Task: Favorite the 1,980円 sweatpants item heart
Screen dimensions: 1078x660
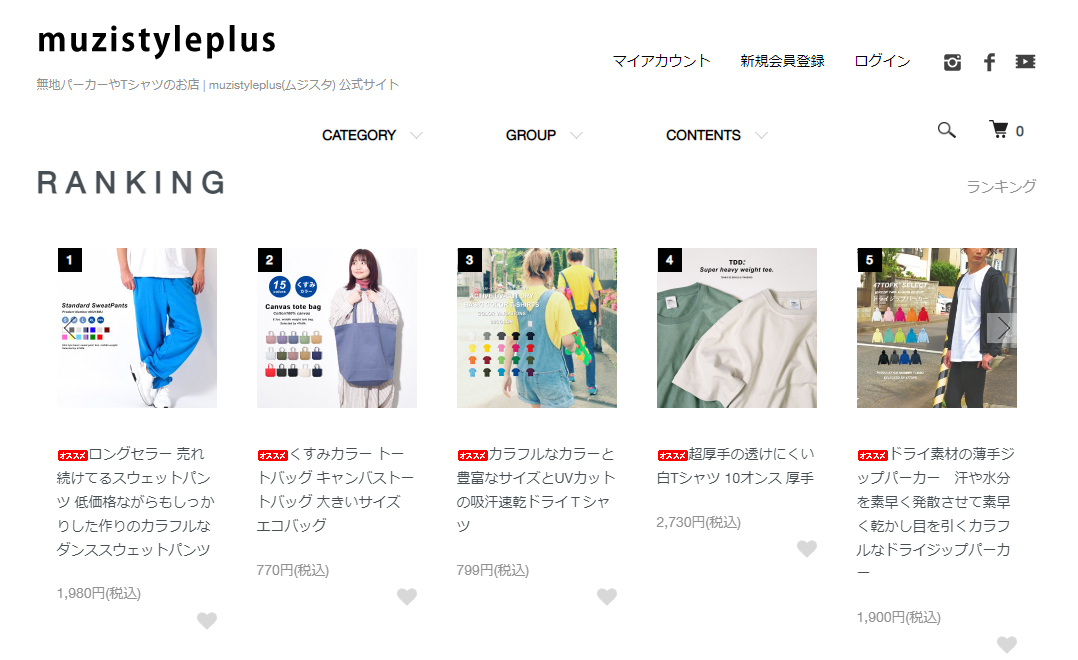Action: coord(207,620)
